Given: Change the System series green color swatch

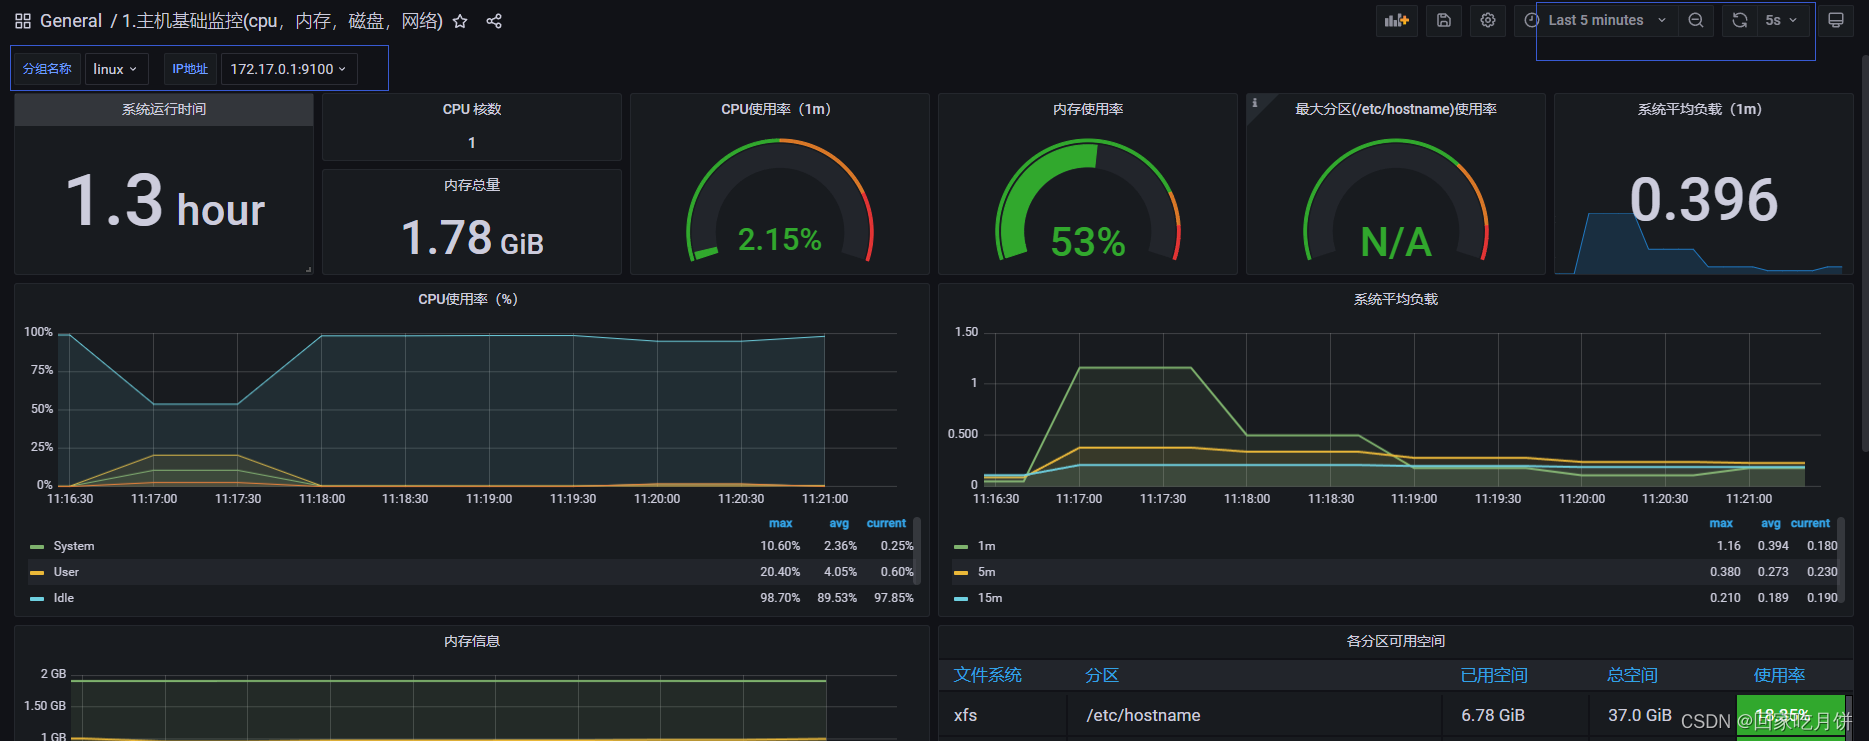Looking at the screenshot, I should 37,547.
